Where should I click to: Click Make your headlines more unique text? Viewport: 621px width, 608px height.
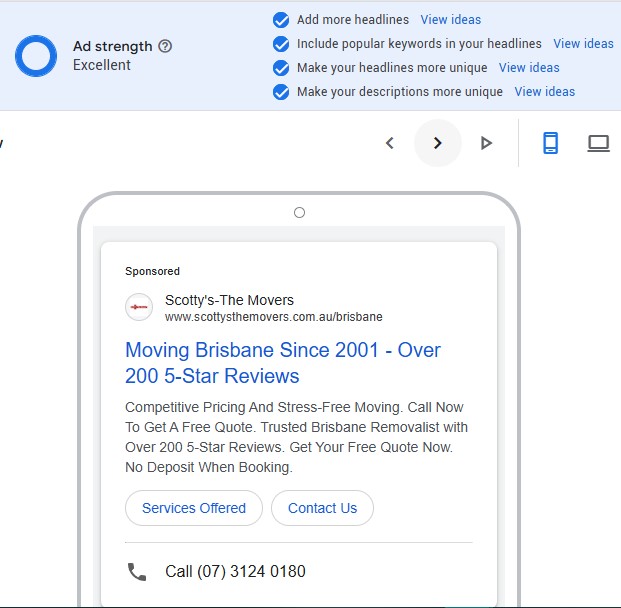(x=392, y=68)
